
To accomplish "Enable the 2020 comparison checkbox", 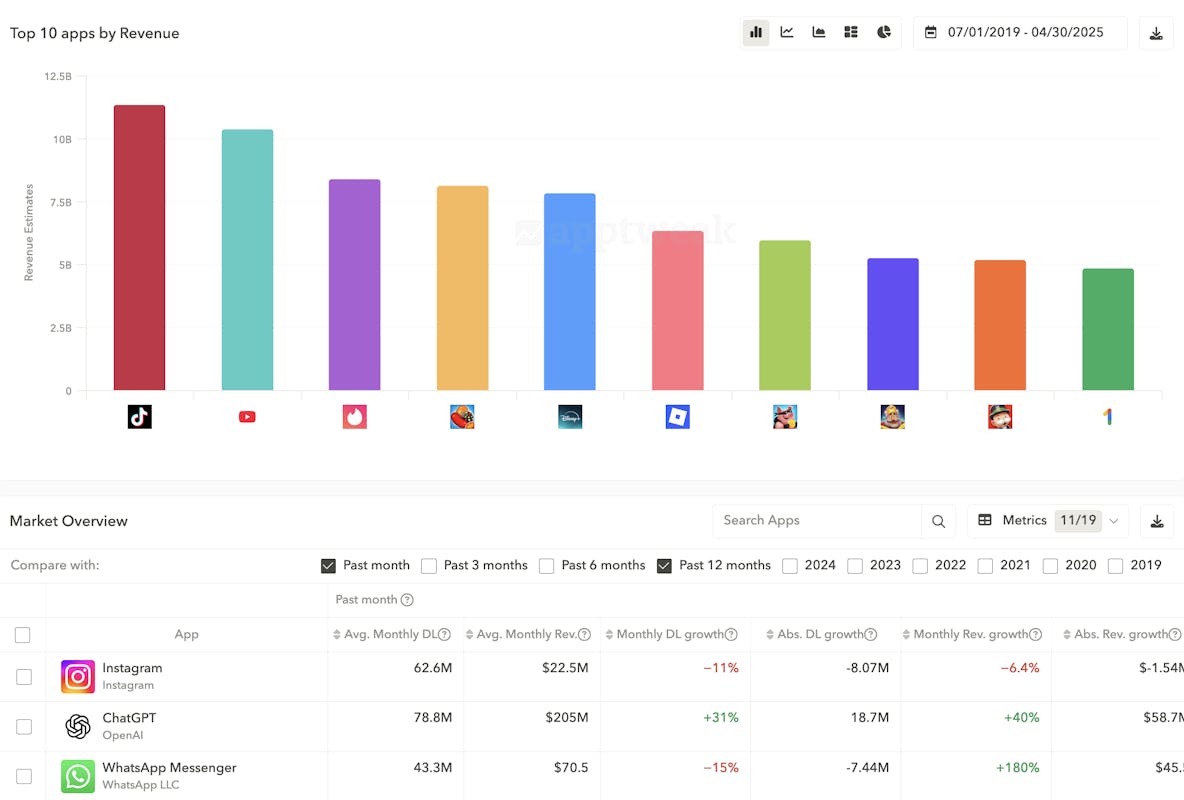I will click(x=1050, y=566).
